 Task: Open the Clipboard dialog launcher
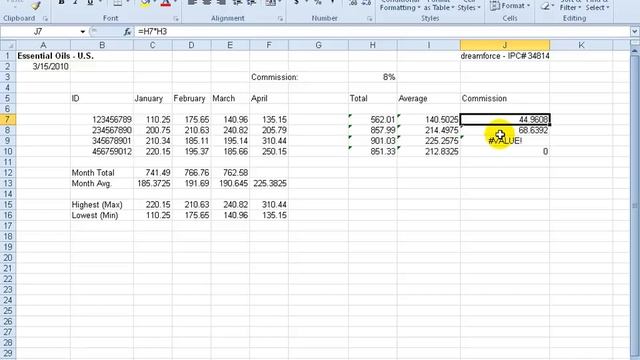tap(45, 19)
